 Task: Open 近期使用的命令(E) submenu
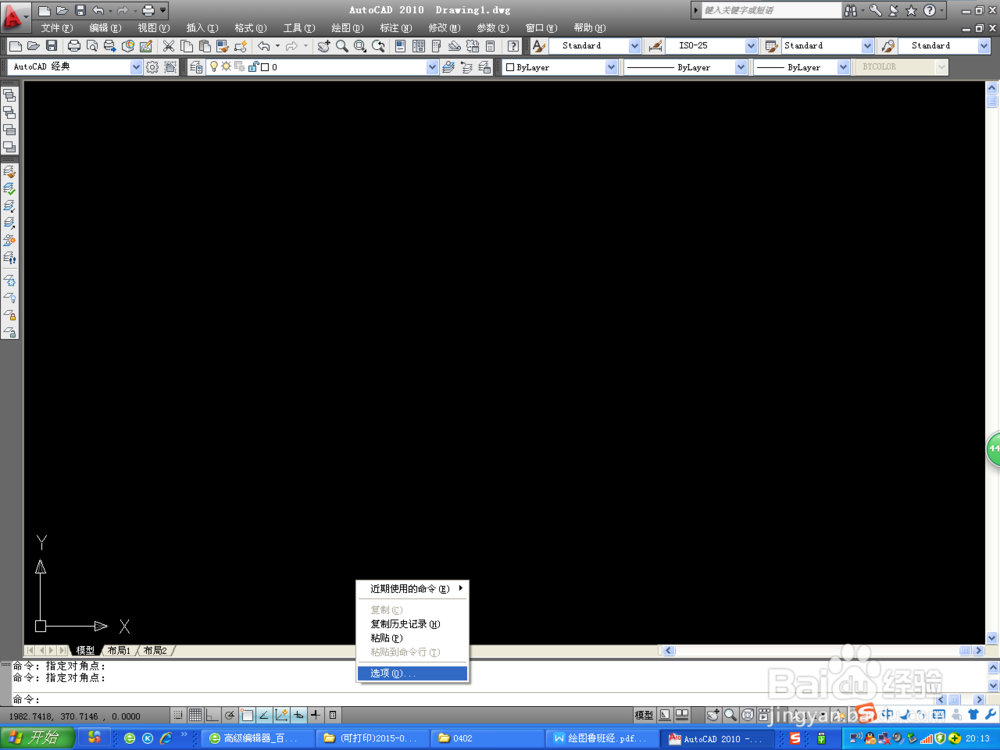coord(413,589)
